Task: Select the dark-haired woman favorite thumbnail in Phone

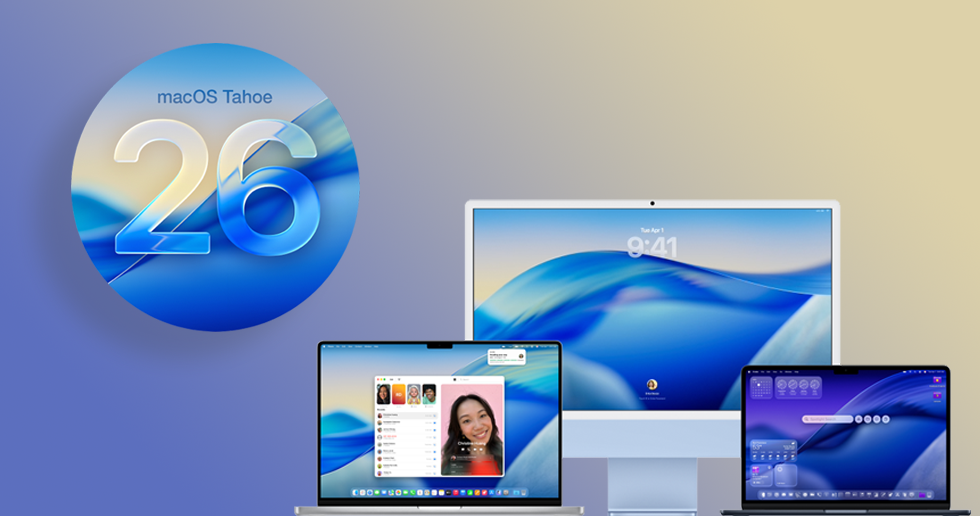Action: (383, 394)
